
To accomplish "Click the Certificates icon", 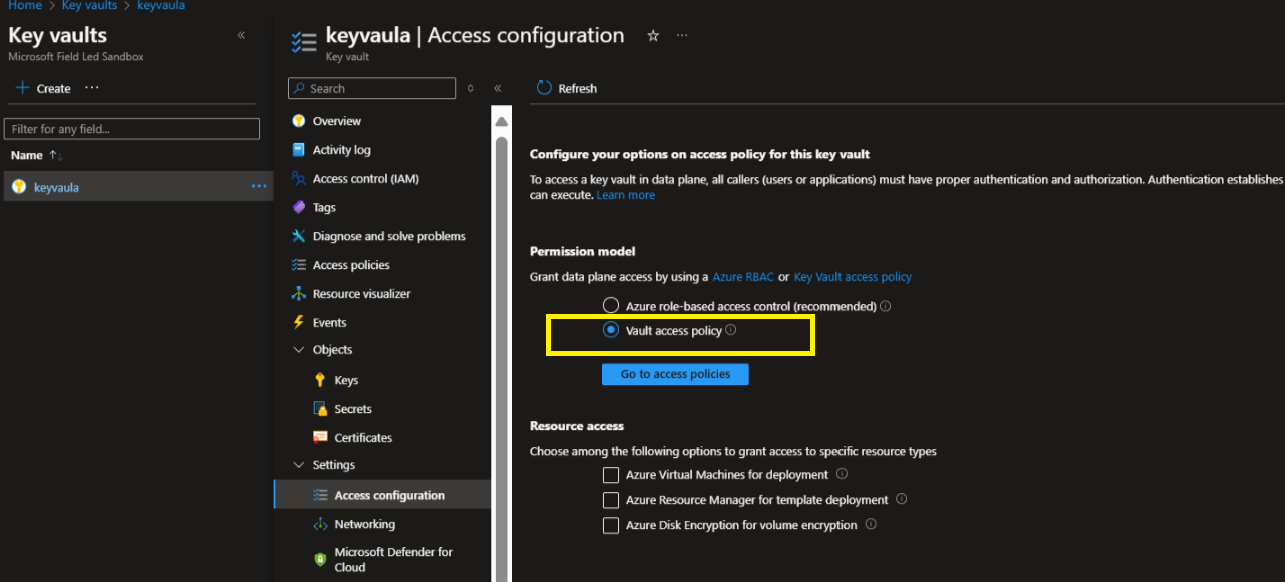I will 320,437.
